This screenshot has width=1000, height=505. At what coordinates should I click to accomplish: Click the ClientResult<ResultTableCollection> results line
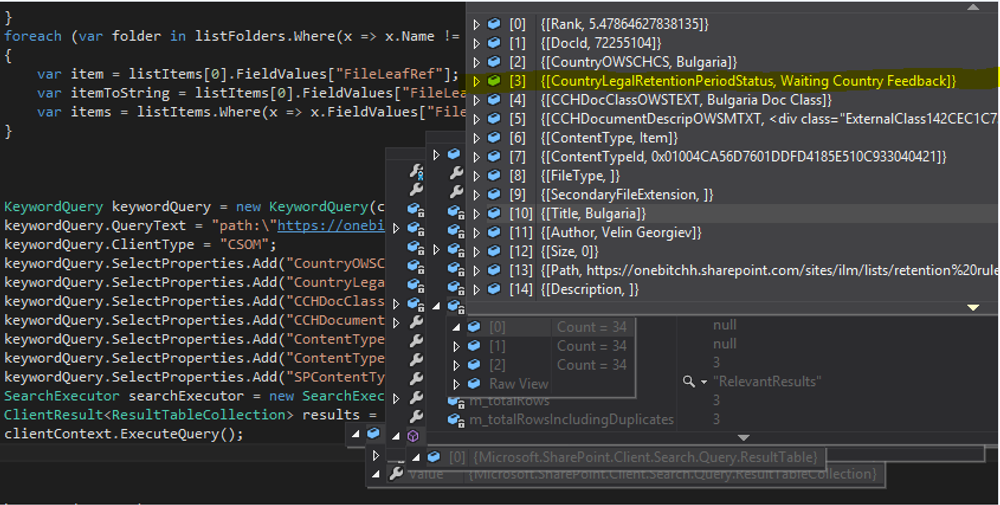[x=191, y=415]
